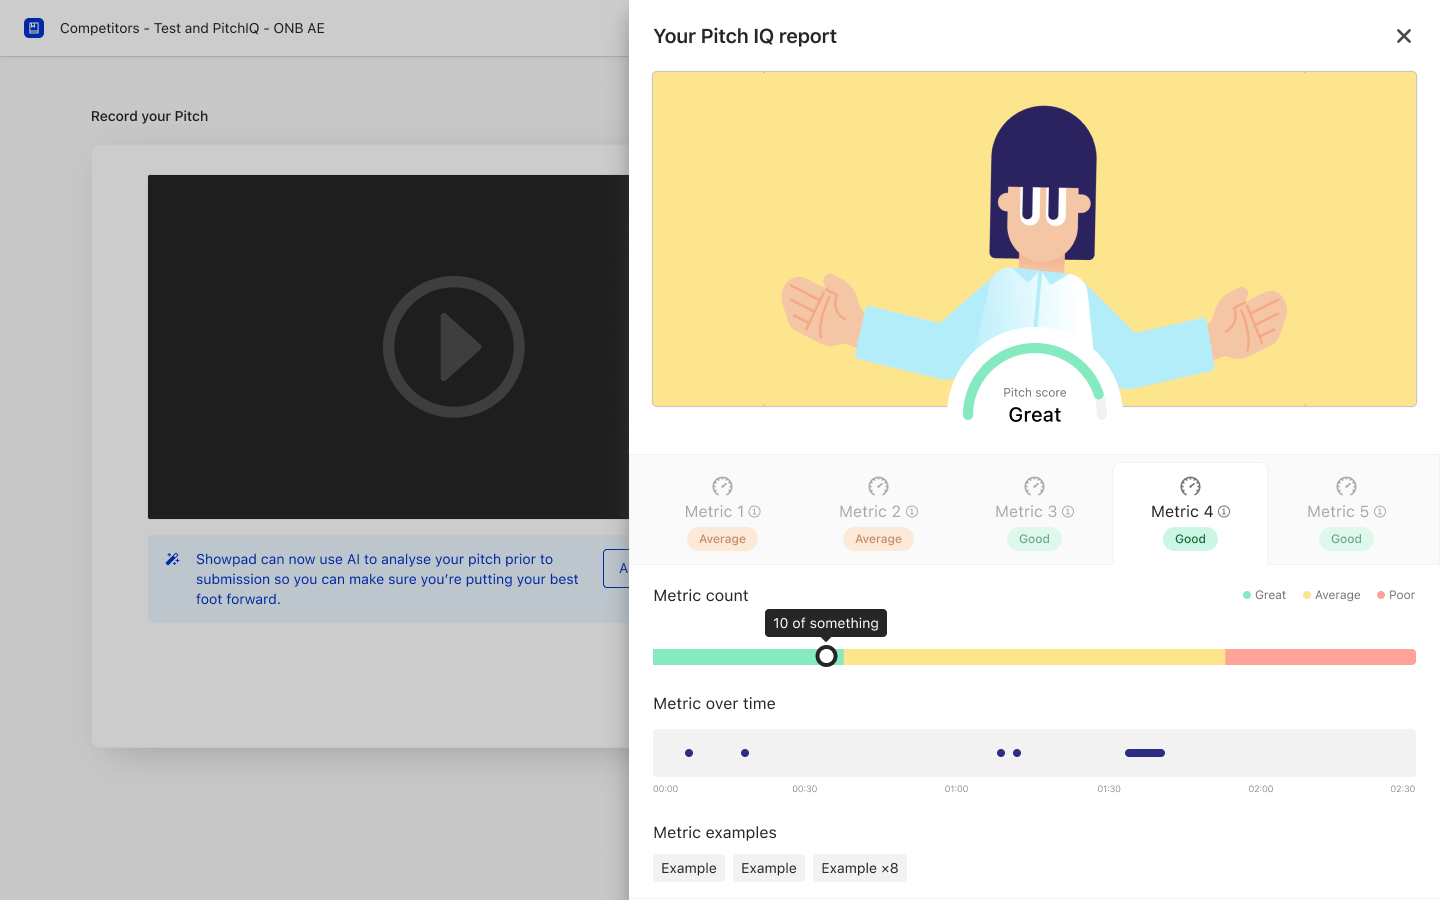The width and height of the screenshot is (1440, 900).
Task: Click the Metric 3 gauge icon
Action: point(1034,486)
